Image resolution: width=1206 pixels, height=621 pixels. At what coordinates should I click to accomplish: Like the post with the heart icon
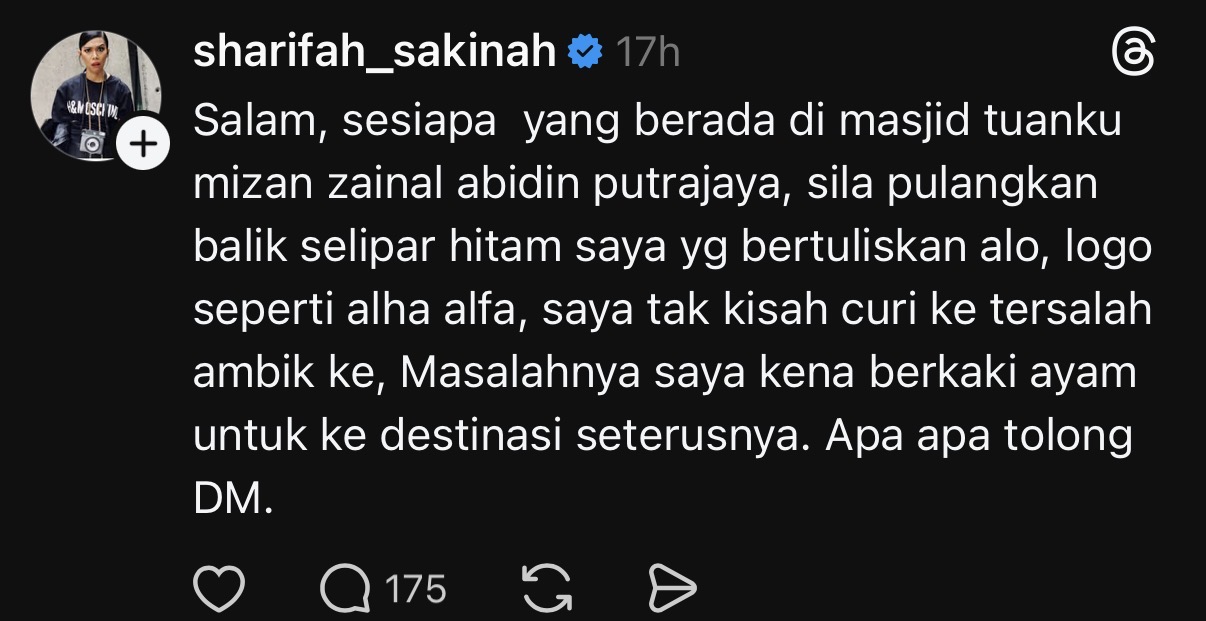click(218, 588)
